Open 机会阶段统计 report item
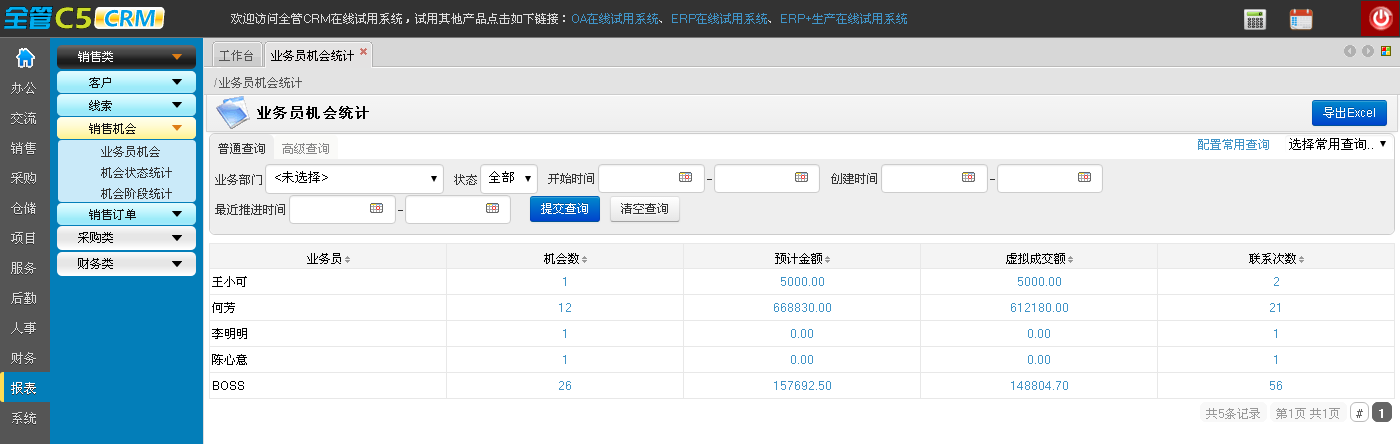The image size is (1400, 444). (x=136, y=193)
